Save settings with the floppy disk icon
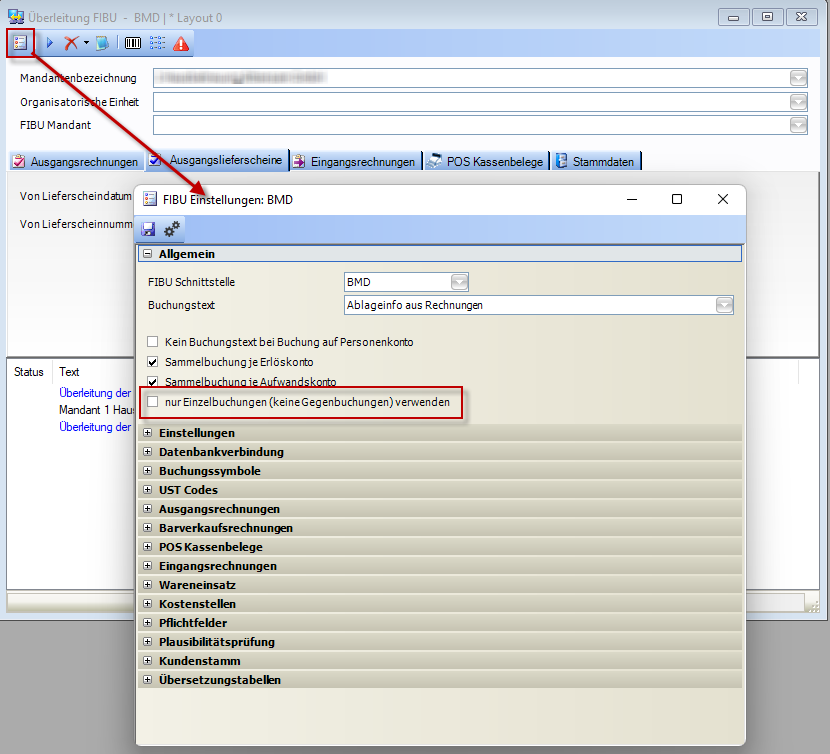Image resolution: width=830 pixels, height=754 pixels. (x=149, y=229)
